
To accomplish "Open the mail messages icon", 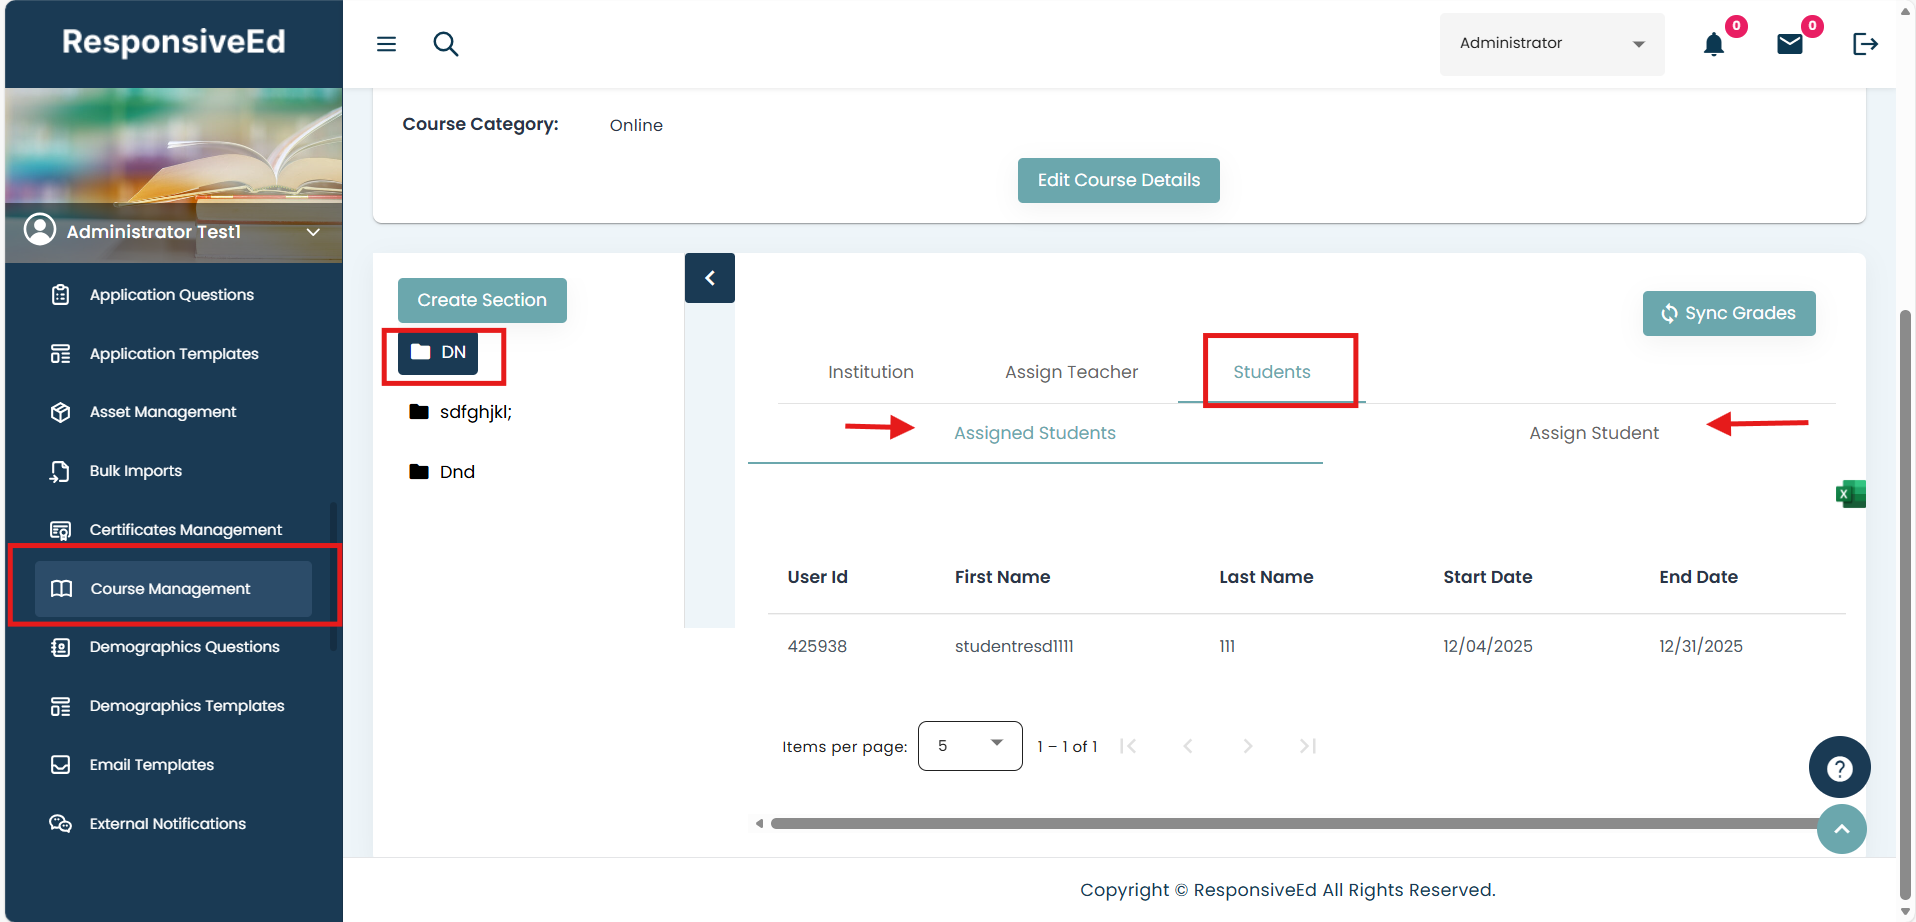I will [1789, 44].
